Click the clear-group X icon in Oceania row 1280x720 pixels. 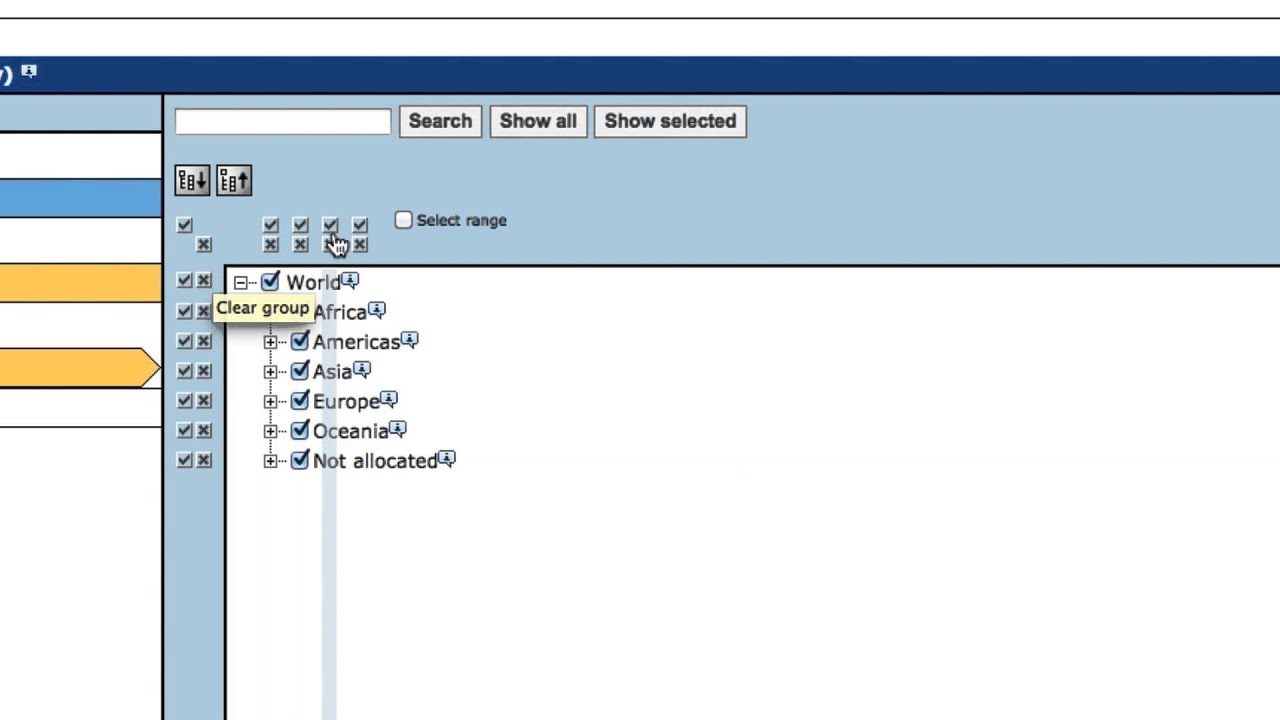coord(204,430)
